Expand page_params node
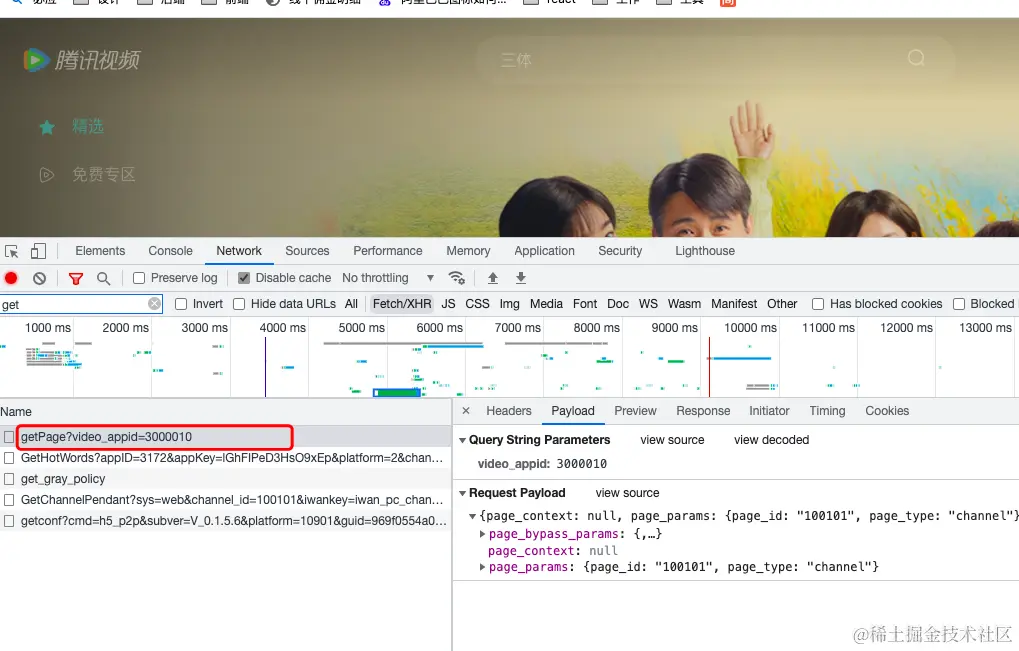Image resolution: width=1019 pixels, height=651 pixels. pos(482,567)
